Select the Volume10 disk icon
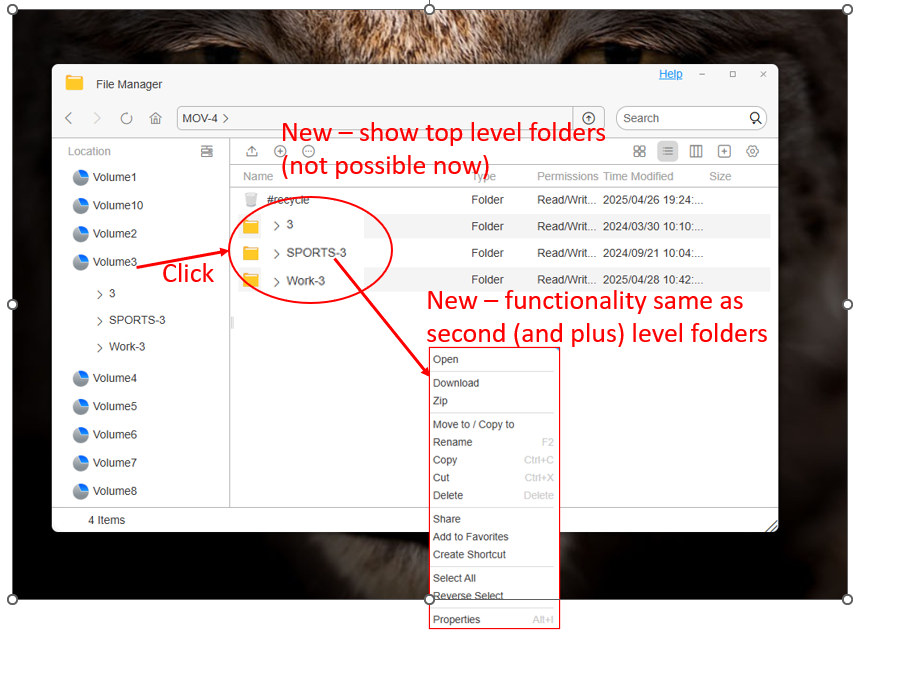 coord(81,206)
